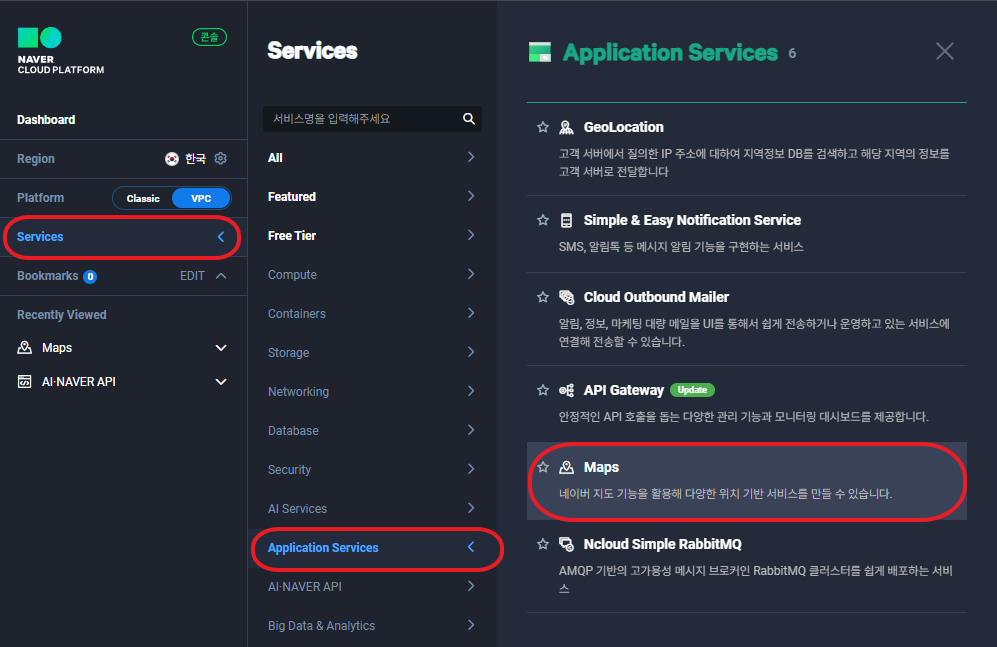Viewport: 997px width, 647px height.
Task: Click the Simple & Easy Notification icon
Action: [x=566, y=220]
